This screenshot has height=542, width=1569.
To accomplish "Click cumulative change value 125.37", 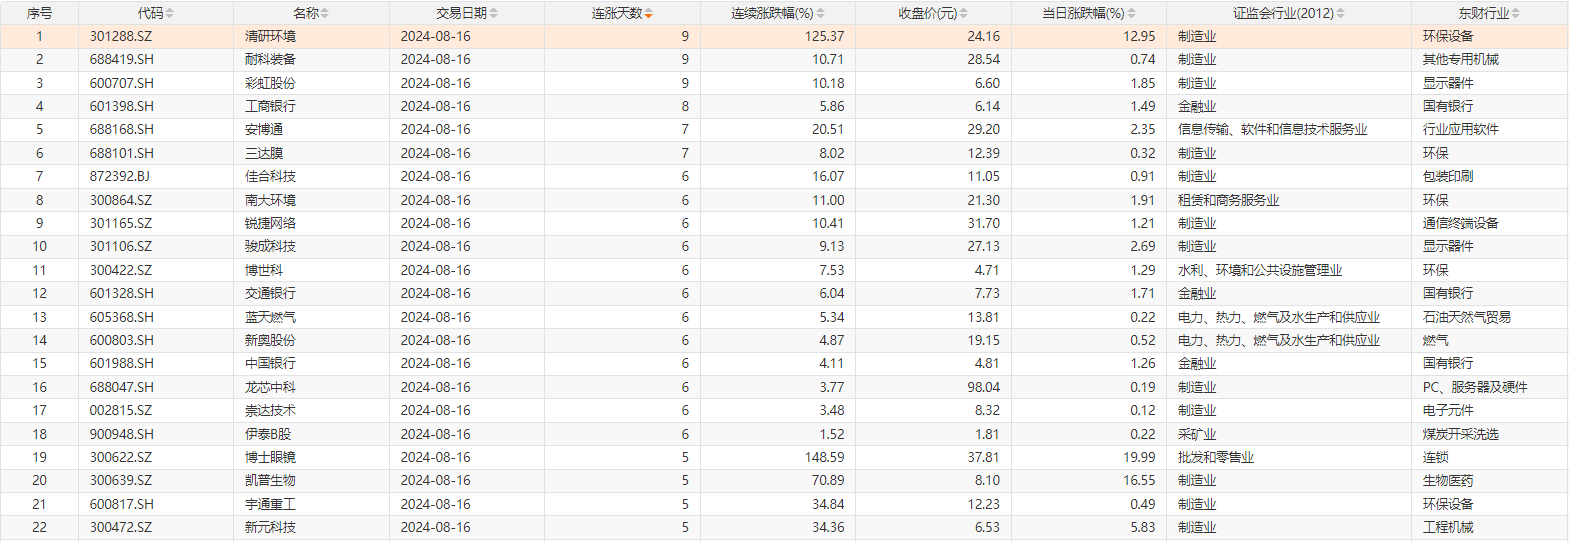I will (x=824, y=36).
